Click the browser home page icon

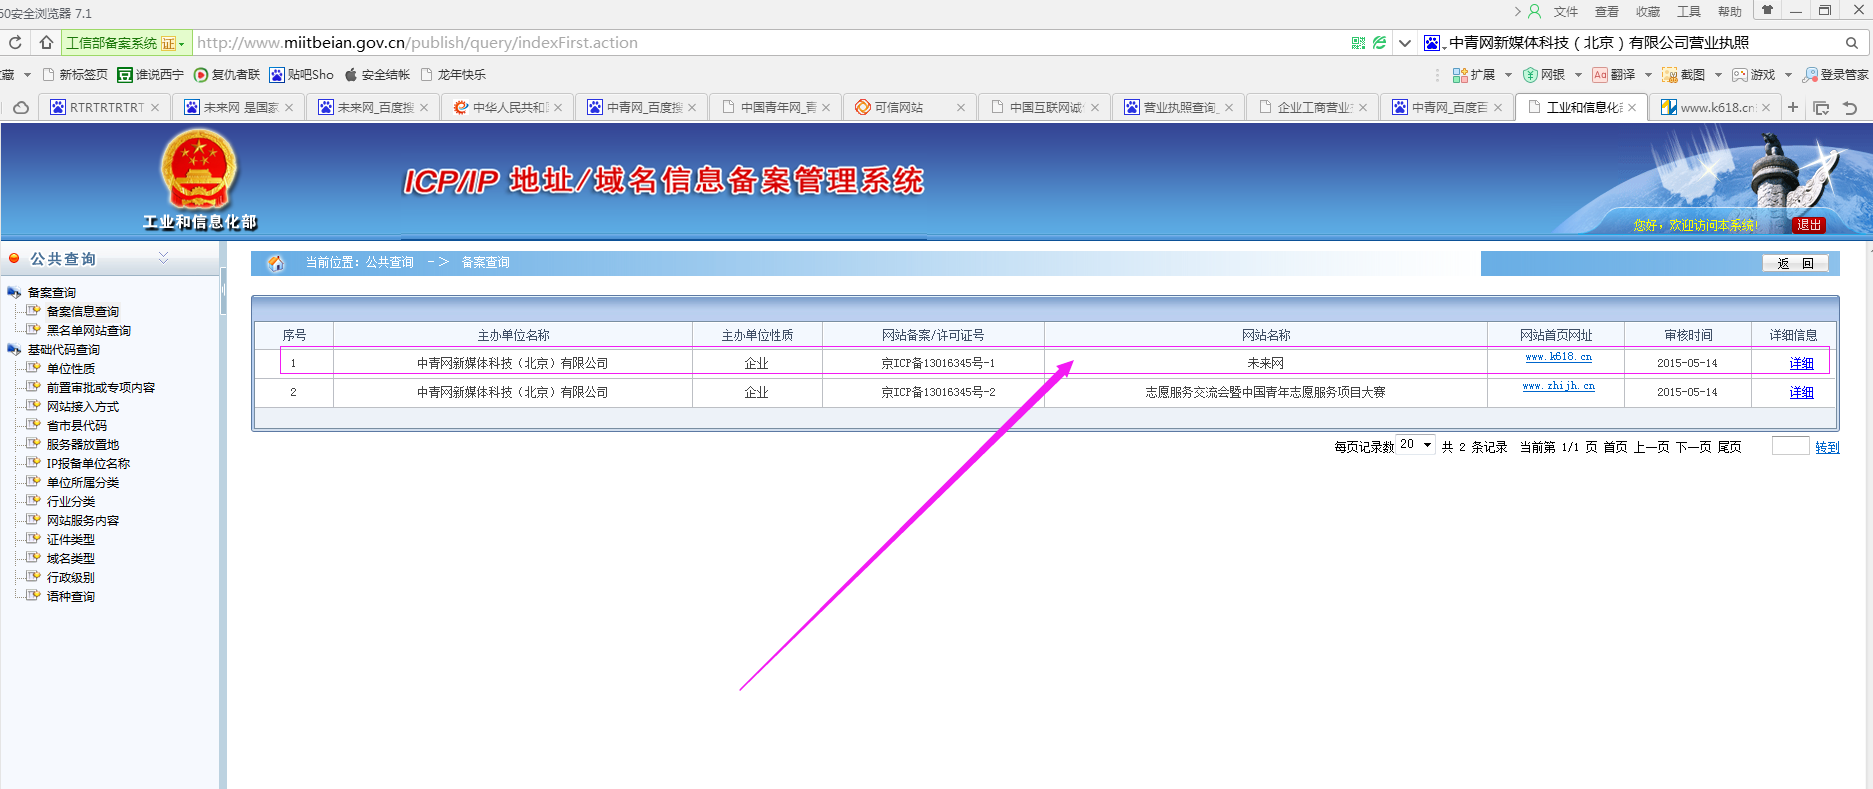click(x=46, y=43)
